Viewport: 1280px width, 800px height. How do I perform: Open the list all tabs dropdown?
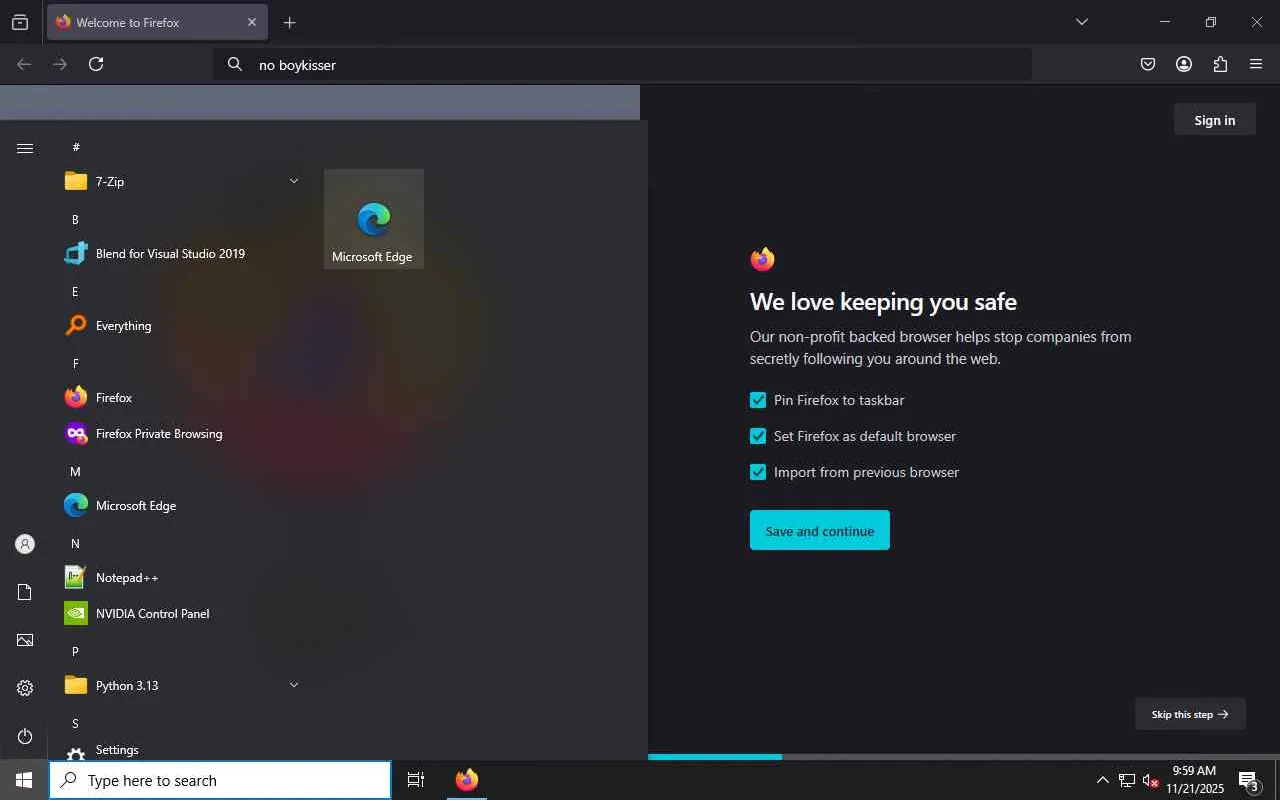[x=1081, y=22]
